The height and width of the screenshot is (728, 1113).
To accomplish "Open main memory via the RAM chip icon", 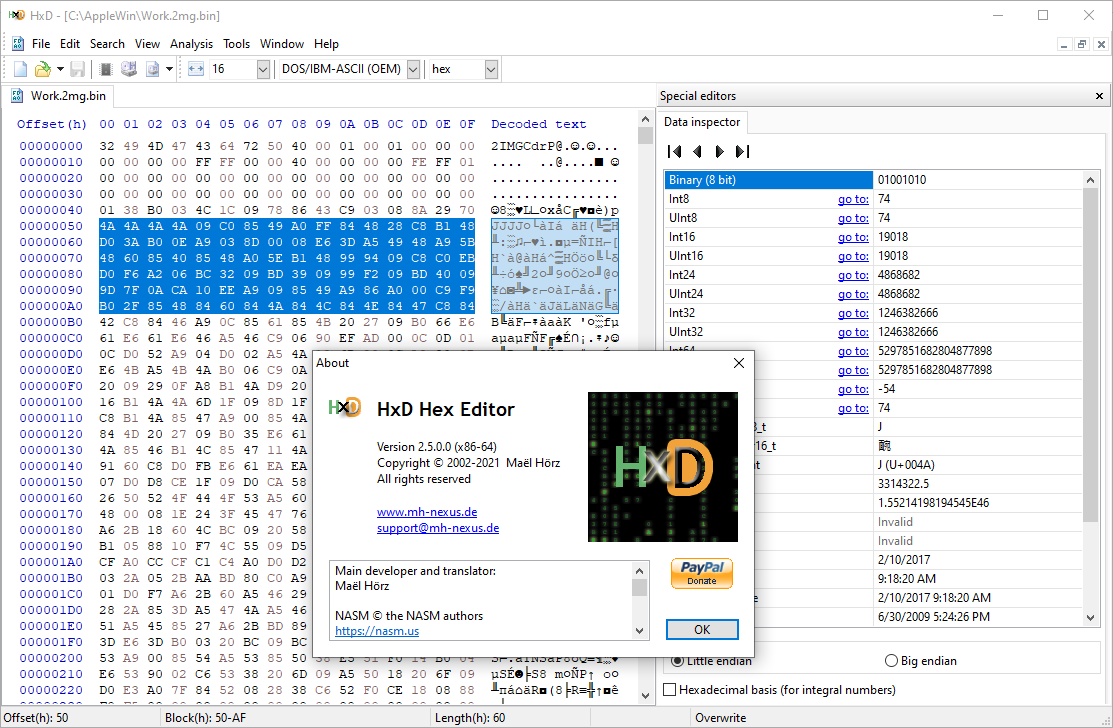I will click(x=106, y=69).
